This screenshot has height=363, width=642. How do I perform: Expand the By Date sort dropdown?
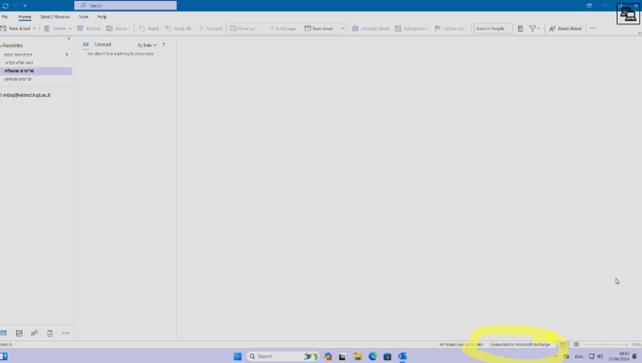147,45
